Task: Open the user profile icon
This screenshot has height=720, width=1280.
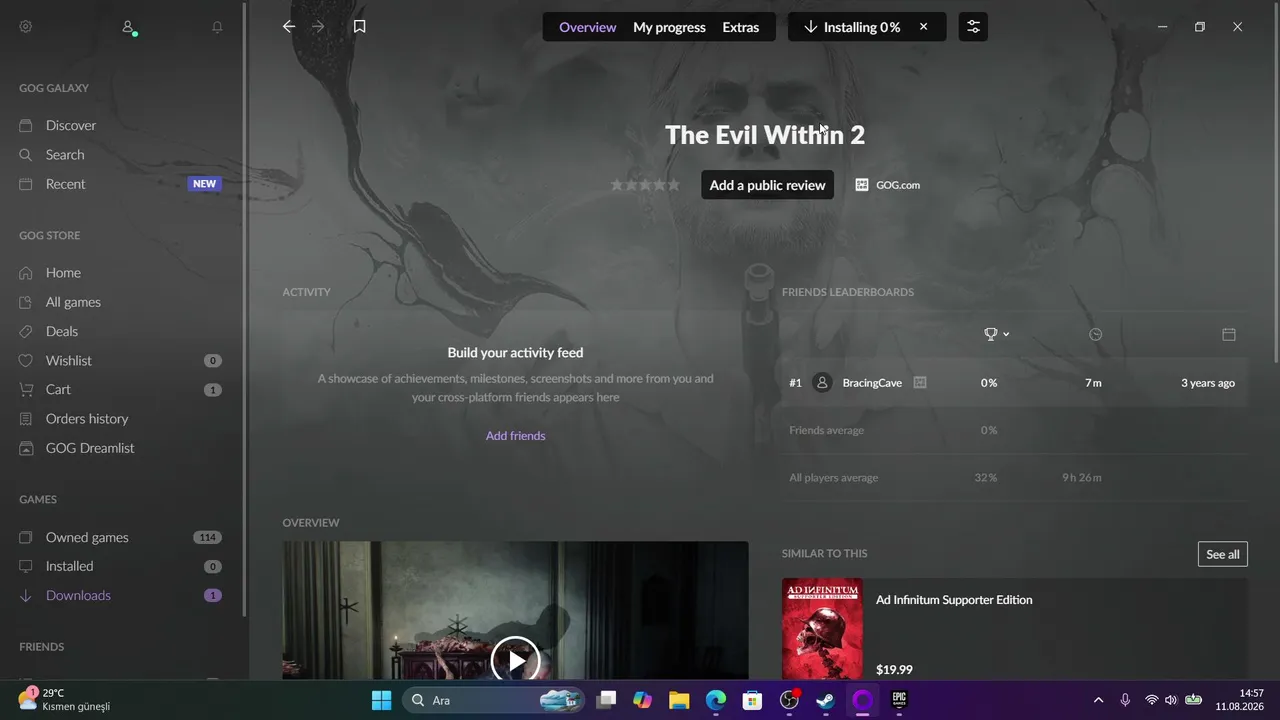Action: pos(128,27)
